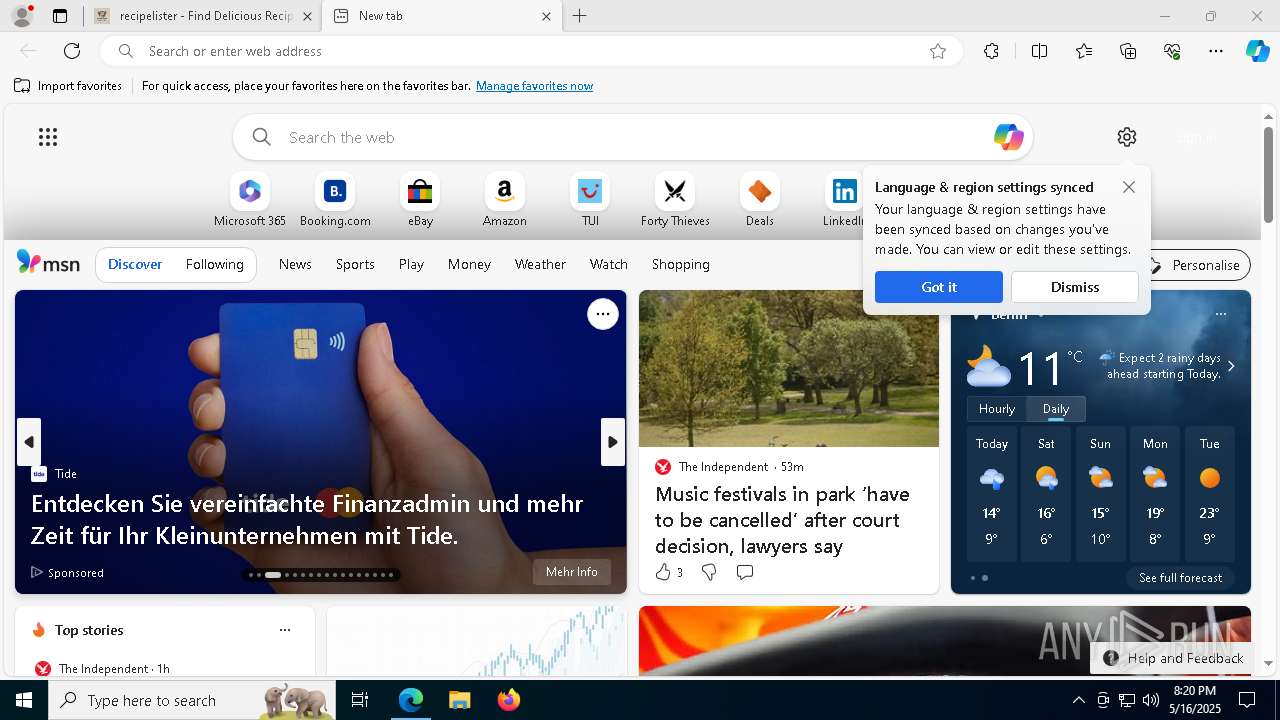Open the News menu item
Image resolution: width=1280 pixels, height=720 pixels.
click(x=295, y=264)
